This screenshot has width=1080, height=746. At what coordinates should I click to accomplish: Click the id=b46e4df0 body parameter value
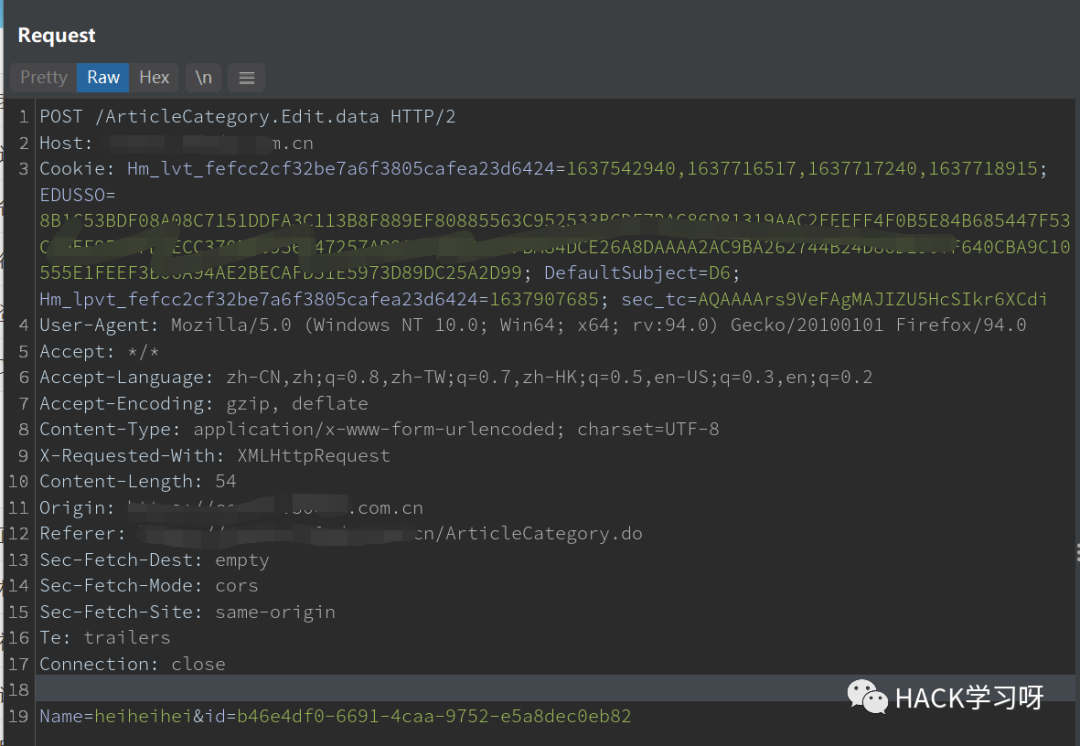point(434,716)
